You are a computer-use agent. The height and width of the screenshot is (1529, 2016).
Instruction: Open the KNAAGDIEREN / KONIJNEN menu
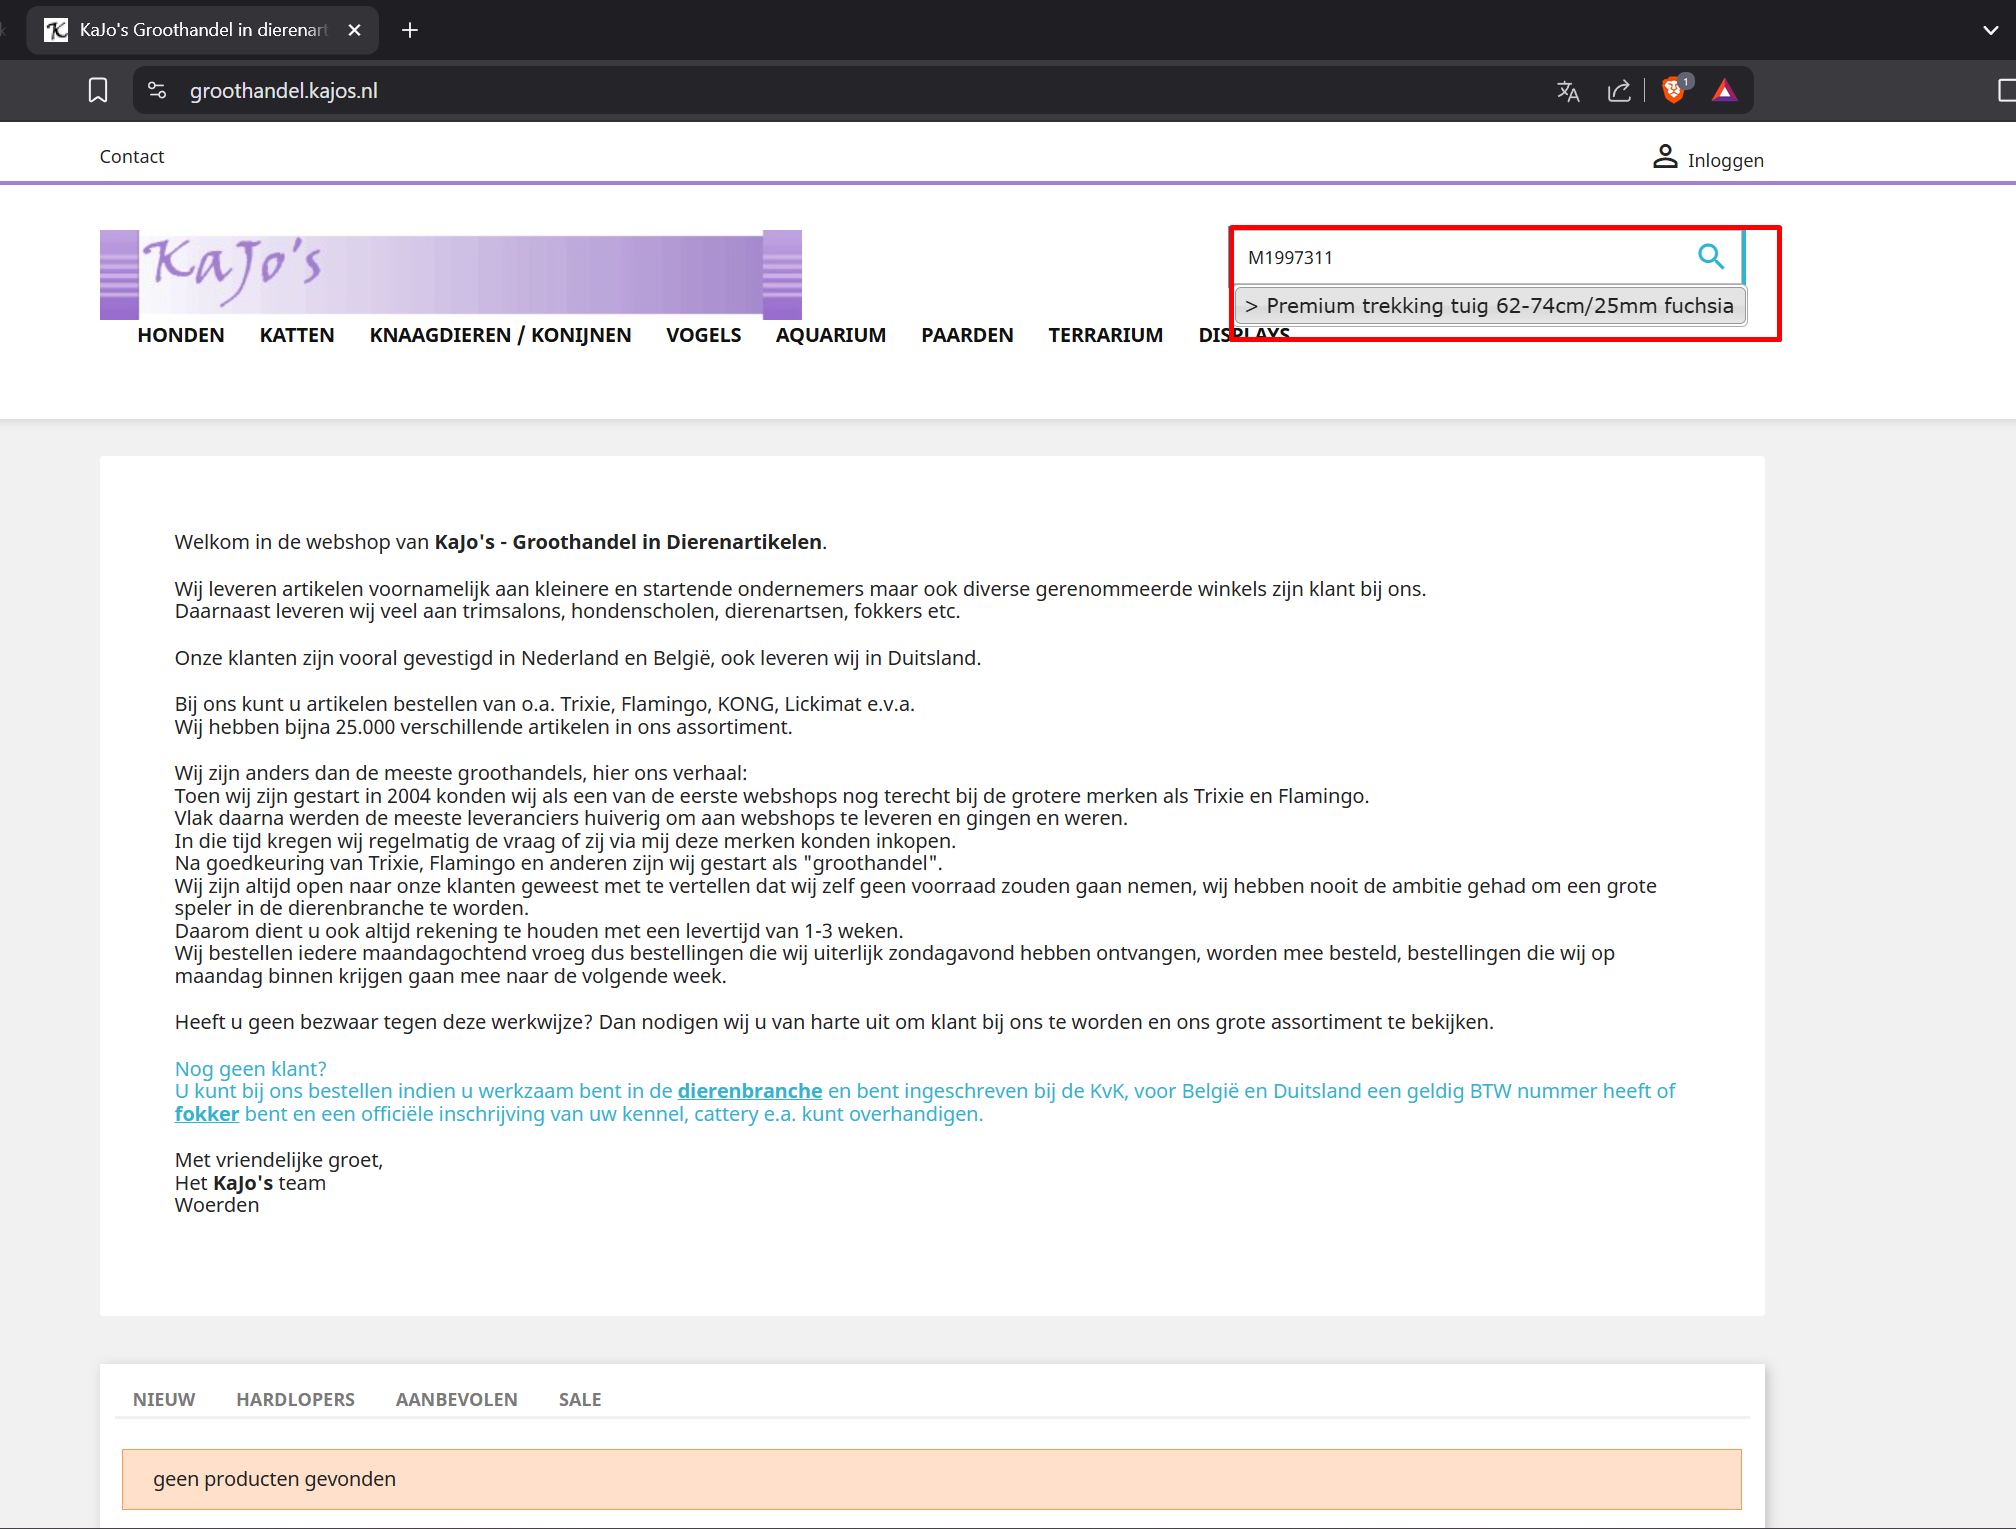500,335
